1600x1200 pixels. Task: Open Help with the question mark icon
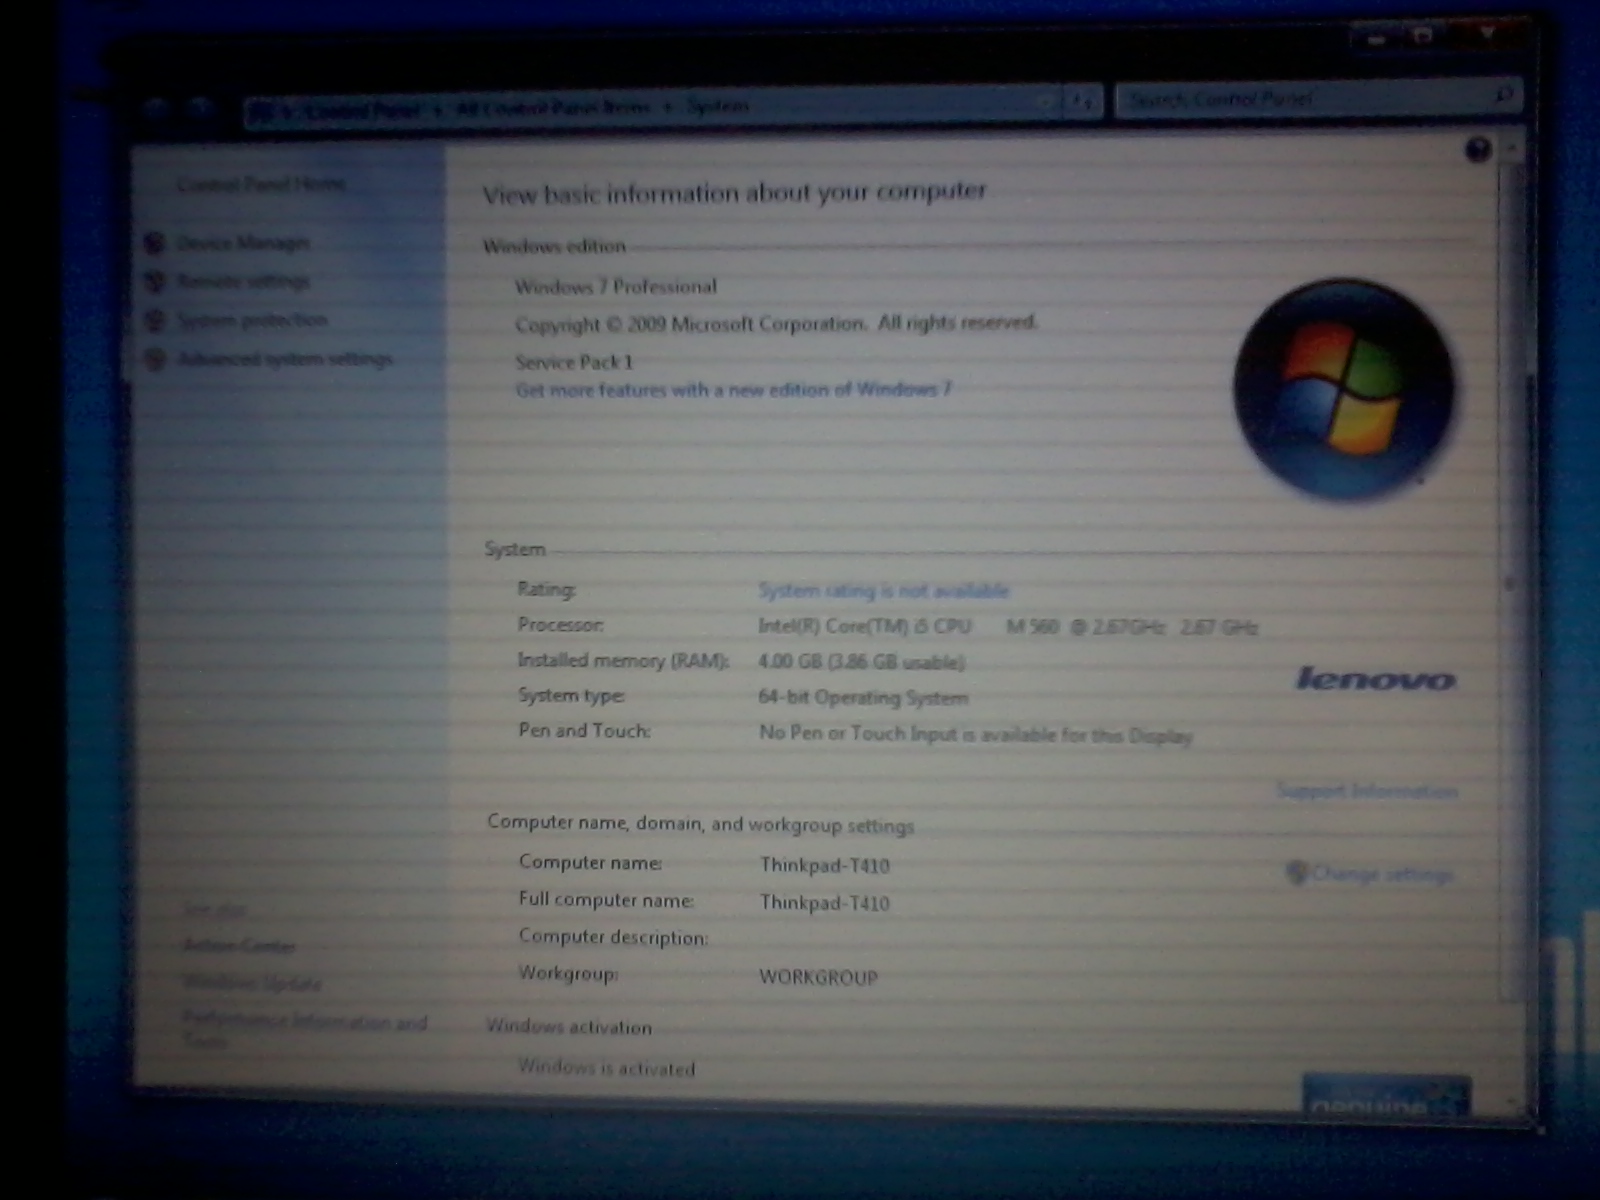[1477, 150]
